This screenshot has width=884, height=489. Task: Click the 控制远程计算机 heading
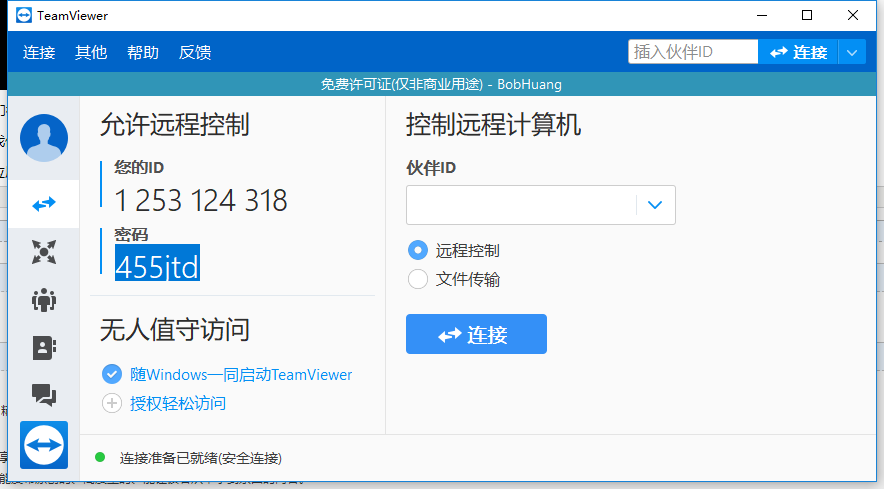point(493,125)
